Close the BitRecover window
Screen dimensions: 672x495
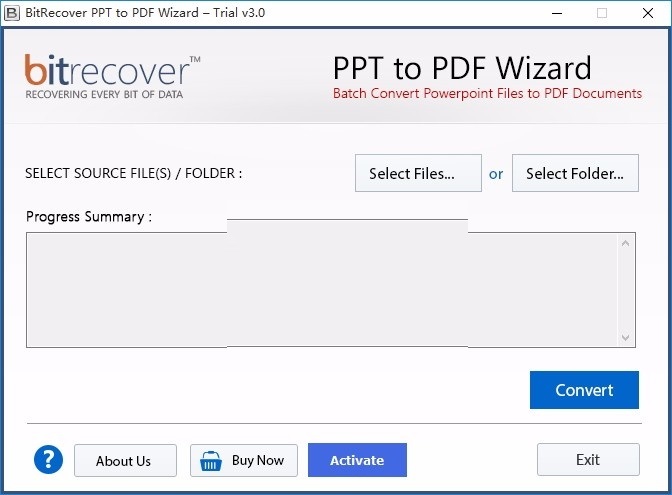point(648,13)
